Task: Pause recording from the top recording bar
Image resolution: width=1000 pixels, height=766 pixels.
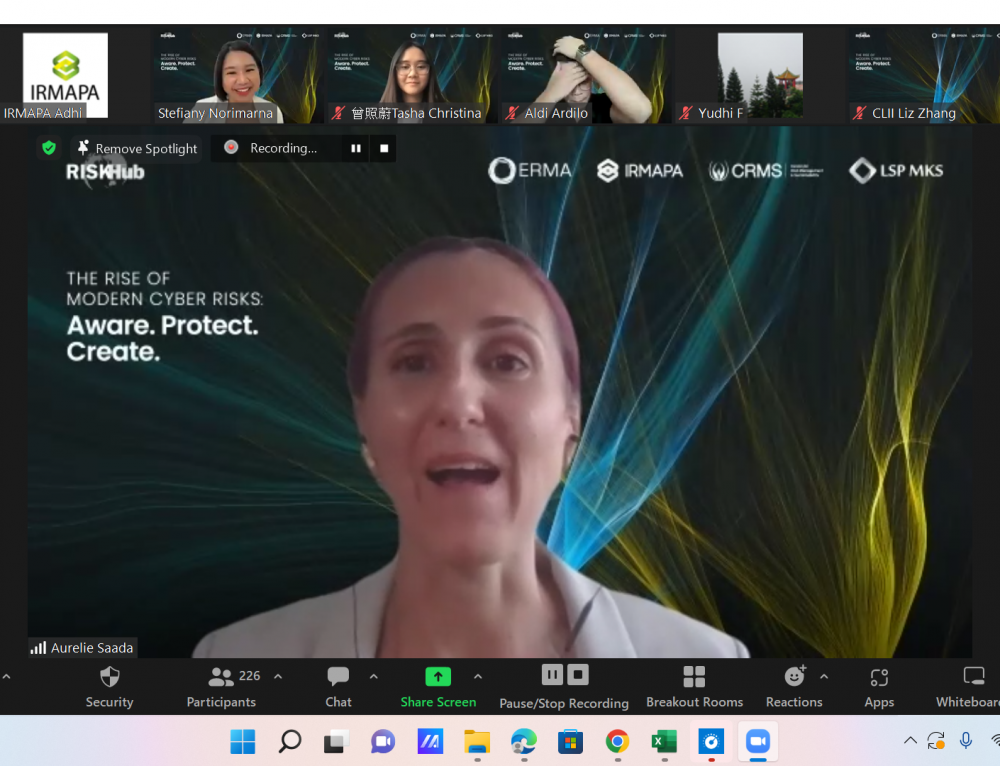Action: point(355,148)
